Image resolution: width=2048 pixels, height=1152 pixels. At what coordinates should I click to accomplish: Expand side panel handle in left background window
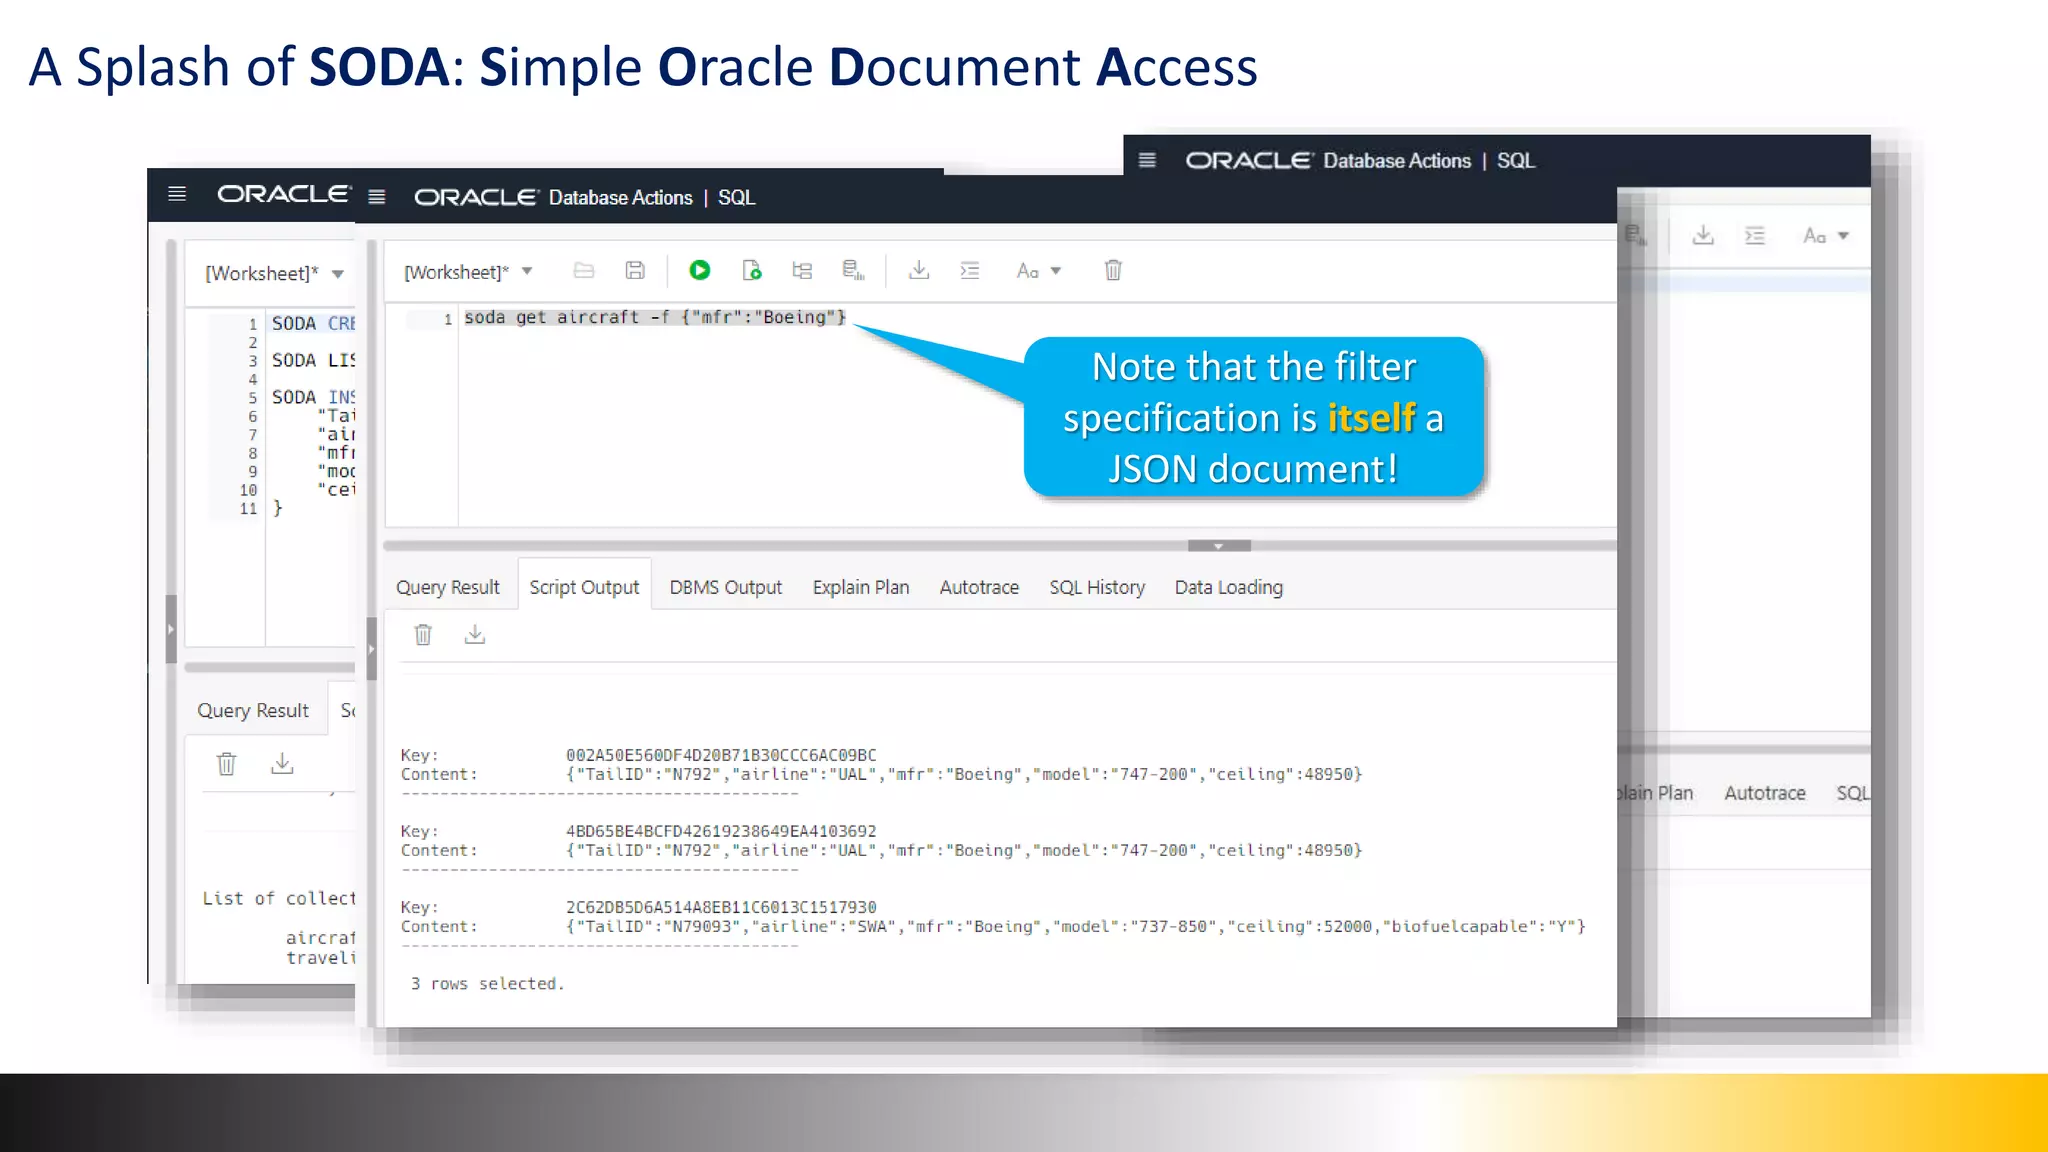click(x=171, y=629)
